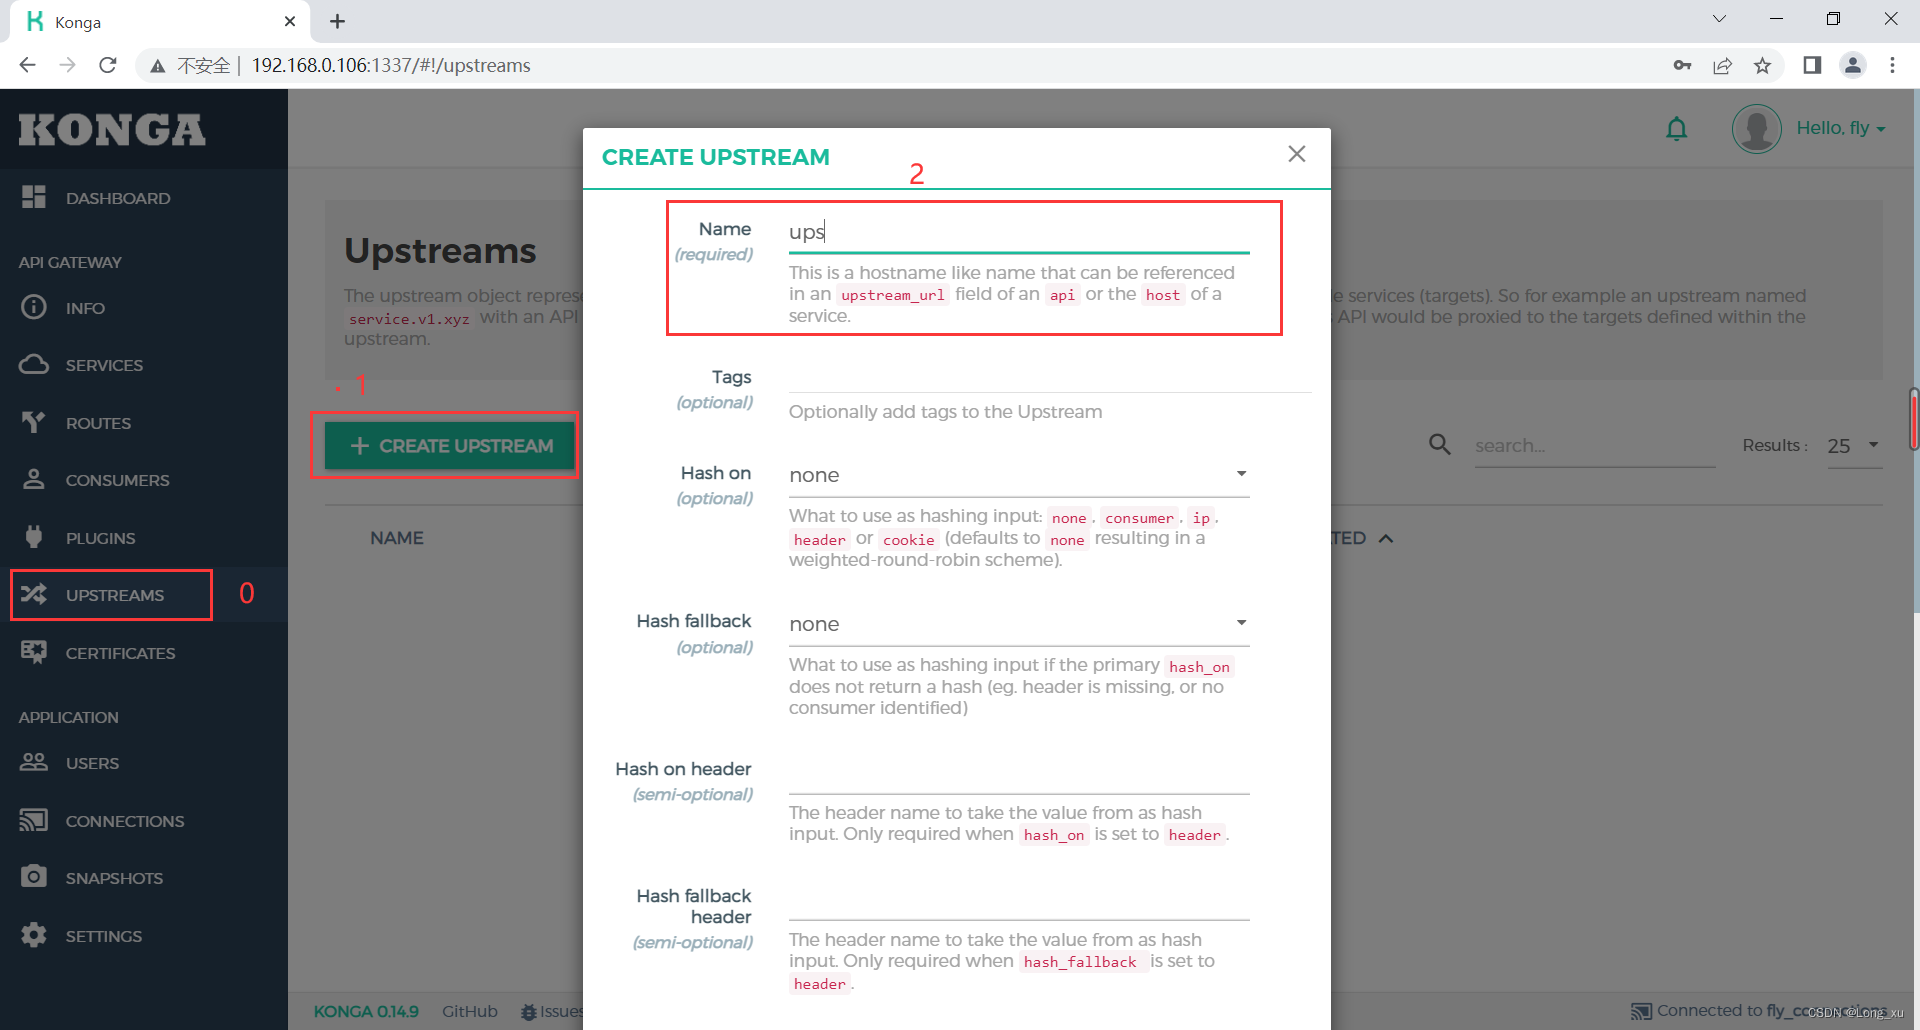
Task: Close the Konga browser tab
Action: [x=290, y=21]
